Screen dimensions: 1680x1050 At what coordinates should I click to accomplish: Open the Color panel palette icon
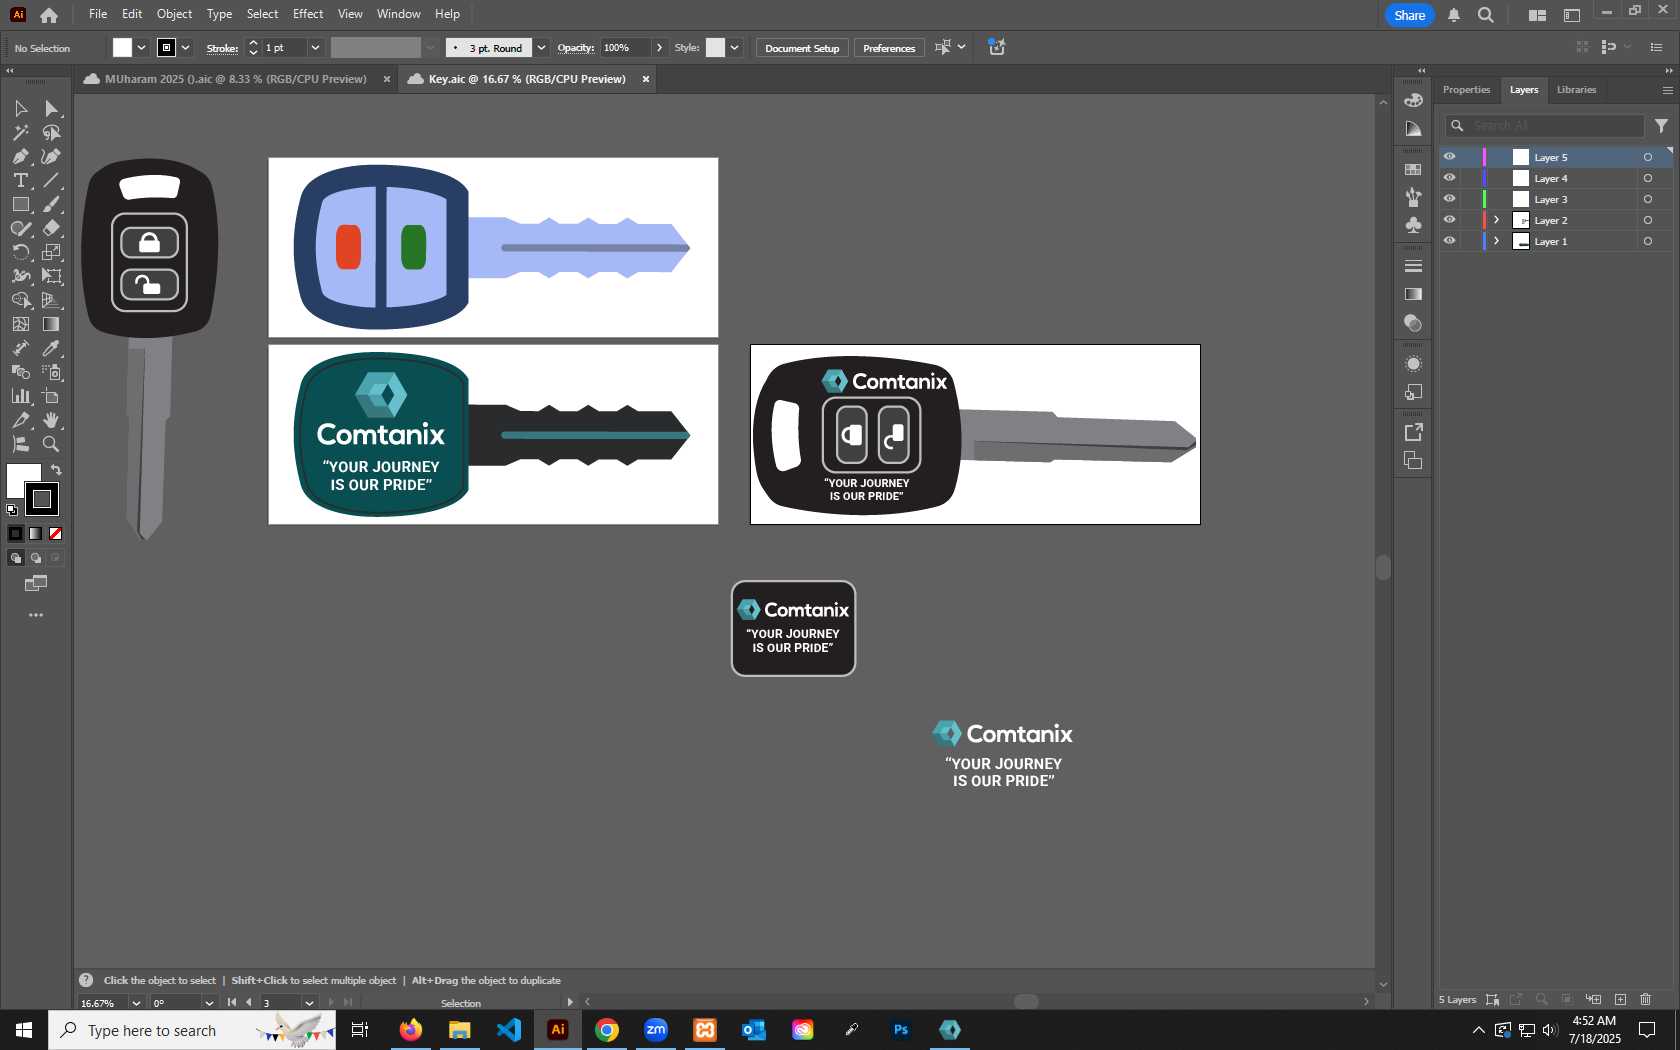pos(1413,100)
